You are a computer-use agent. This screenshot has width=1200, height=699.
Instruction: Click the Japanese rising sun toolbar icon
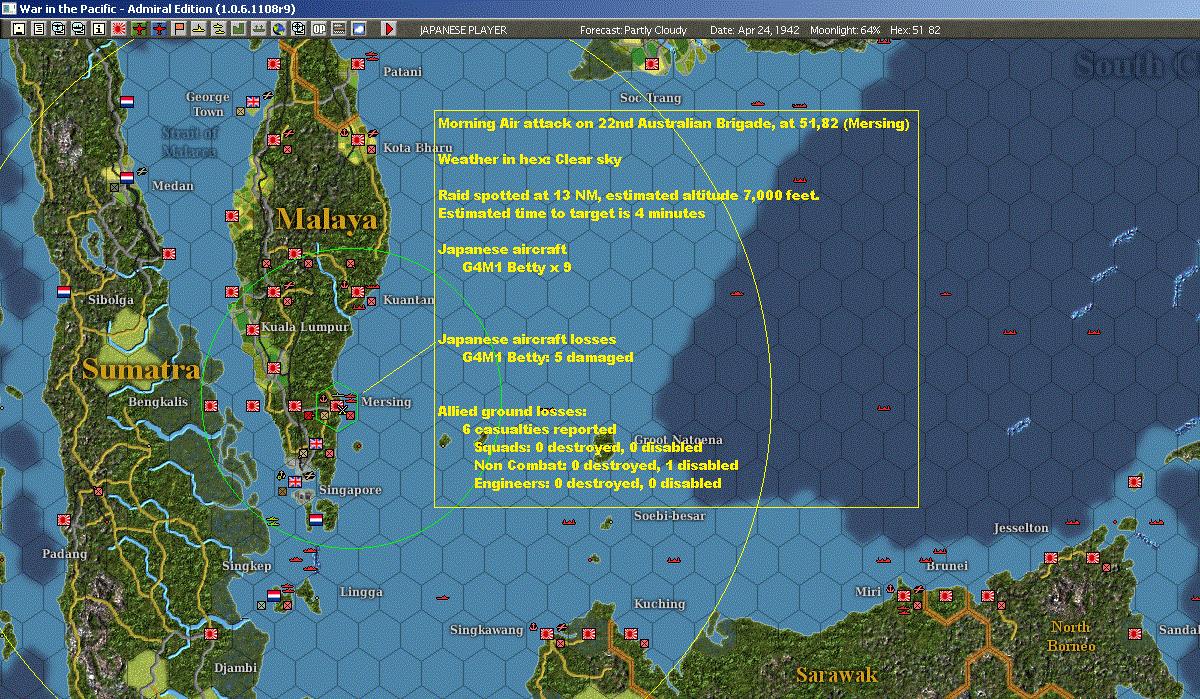click(118, 29)
